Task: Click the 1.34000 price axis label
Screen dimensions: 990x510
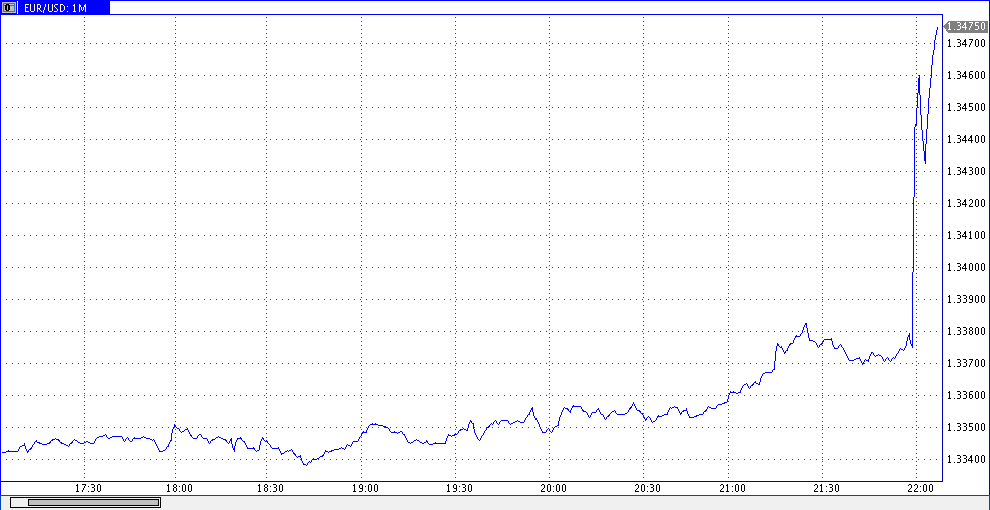Action: point(967,268)
